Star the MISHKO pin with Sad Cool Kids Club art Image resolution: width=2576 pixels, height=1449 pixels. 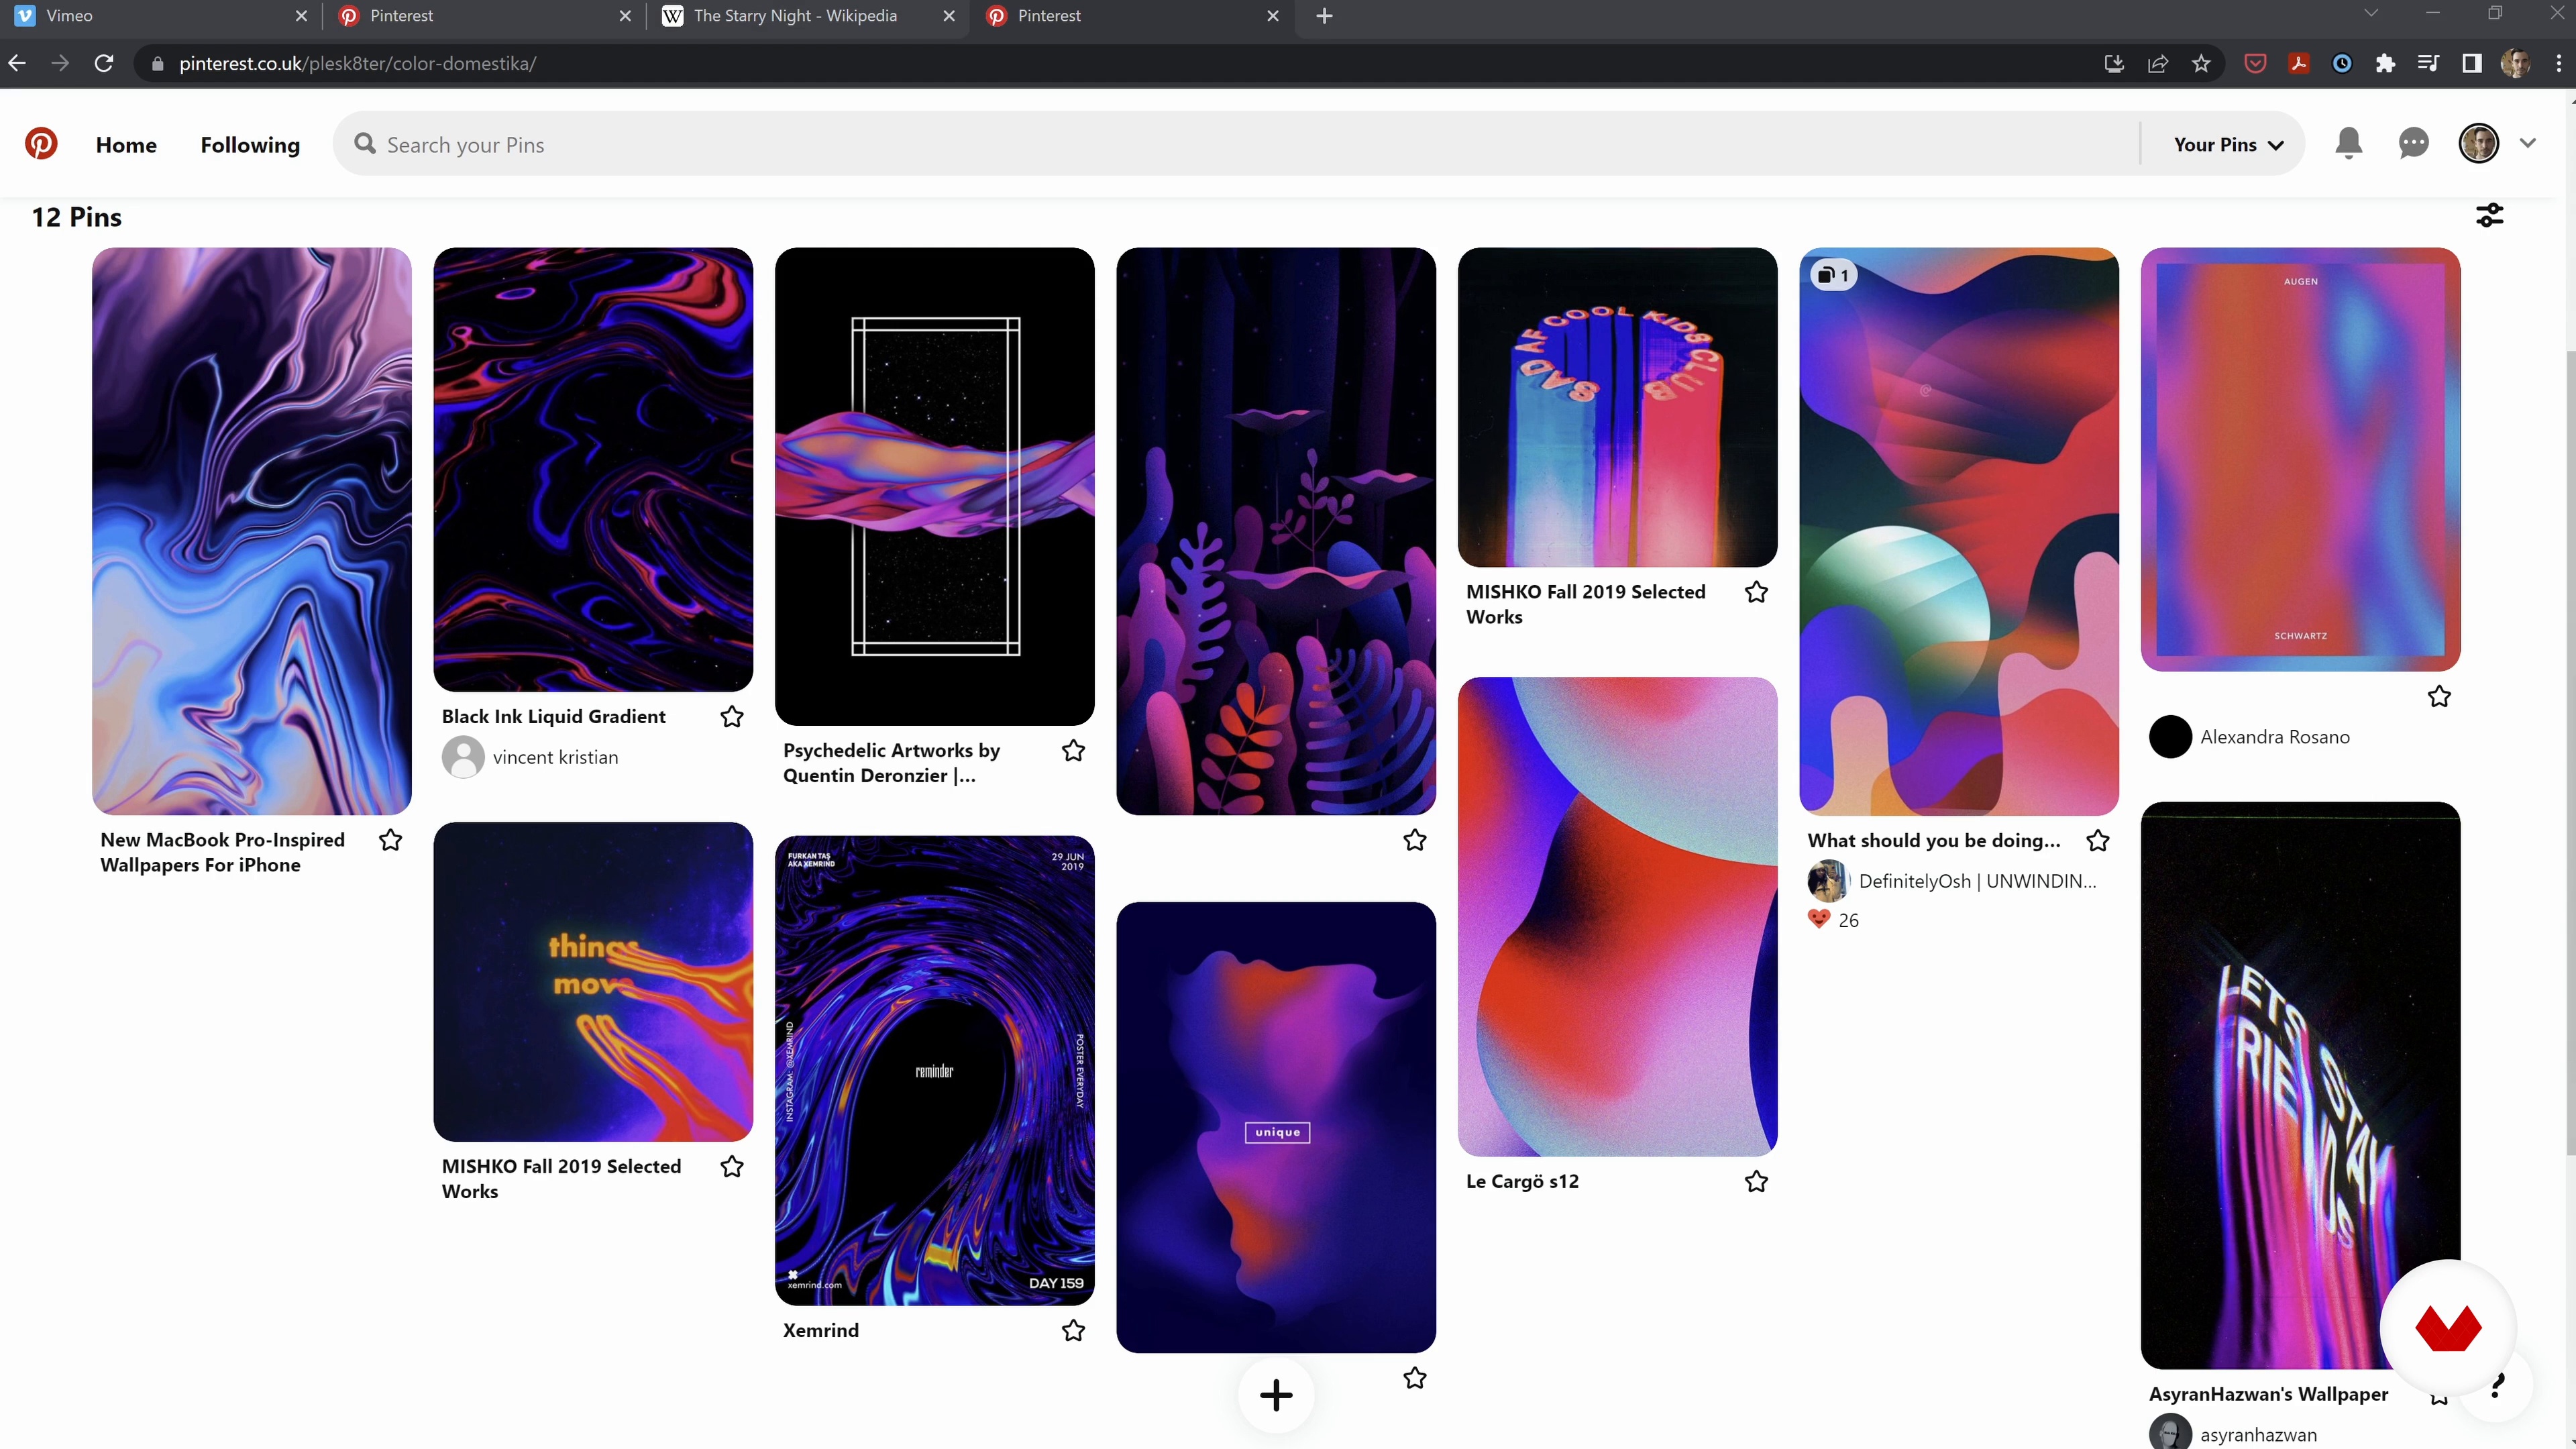[x=1756, y=592]
